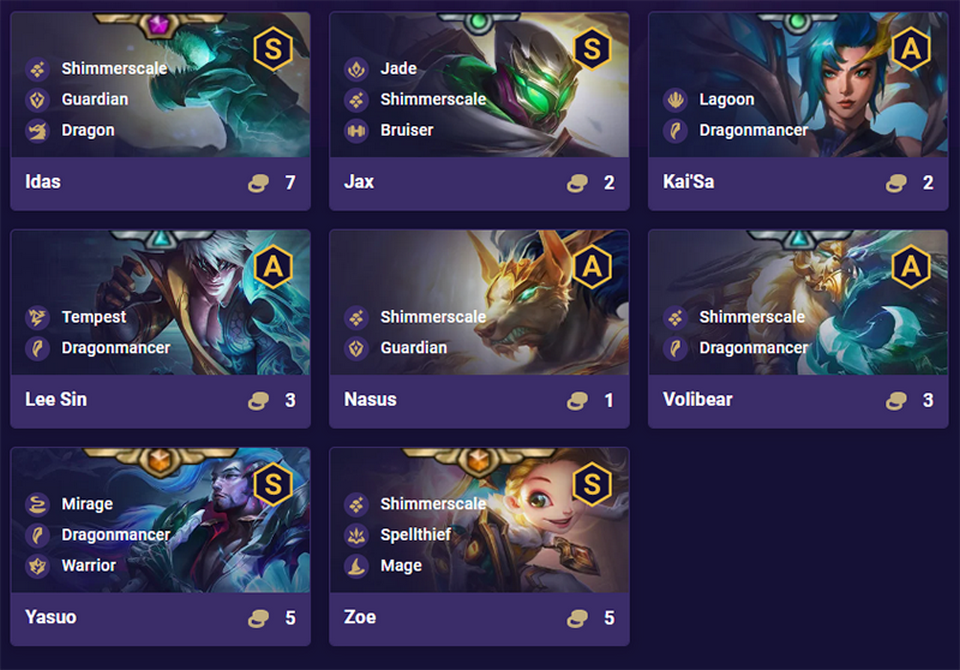Image resolution: width=960 pixels, height=670 pixels.
Task: Open the Idas champion name link
Action: [x=43, y=182]
